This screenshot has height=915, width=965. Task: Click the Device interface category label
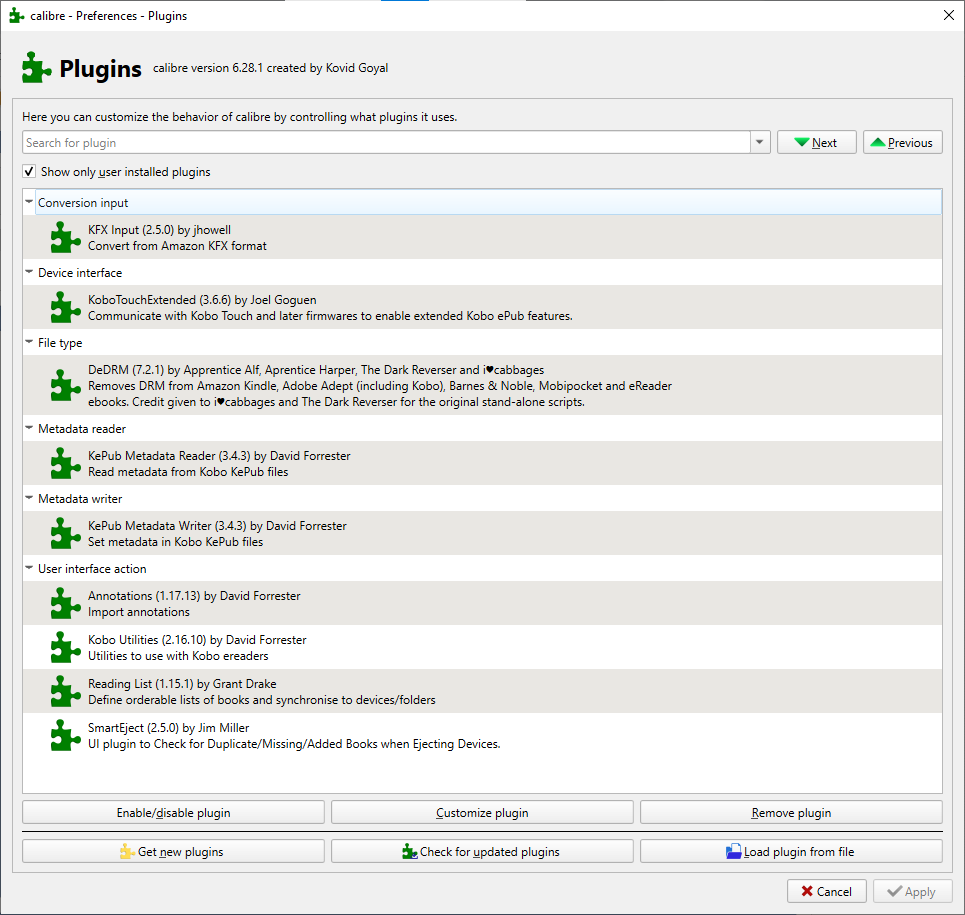pyautogui.click(x=80, y=273)
